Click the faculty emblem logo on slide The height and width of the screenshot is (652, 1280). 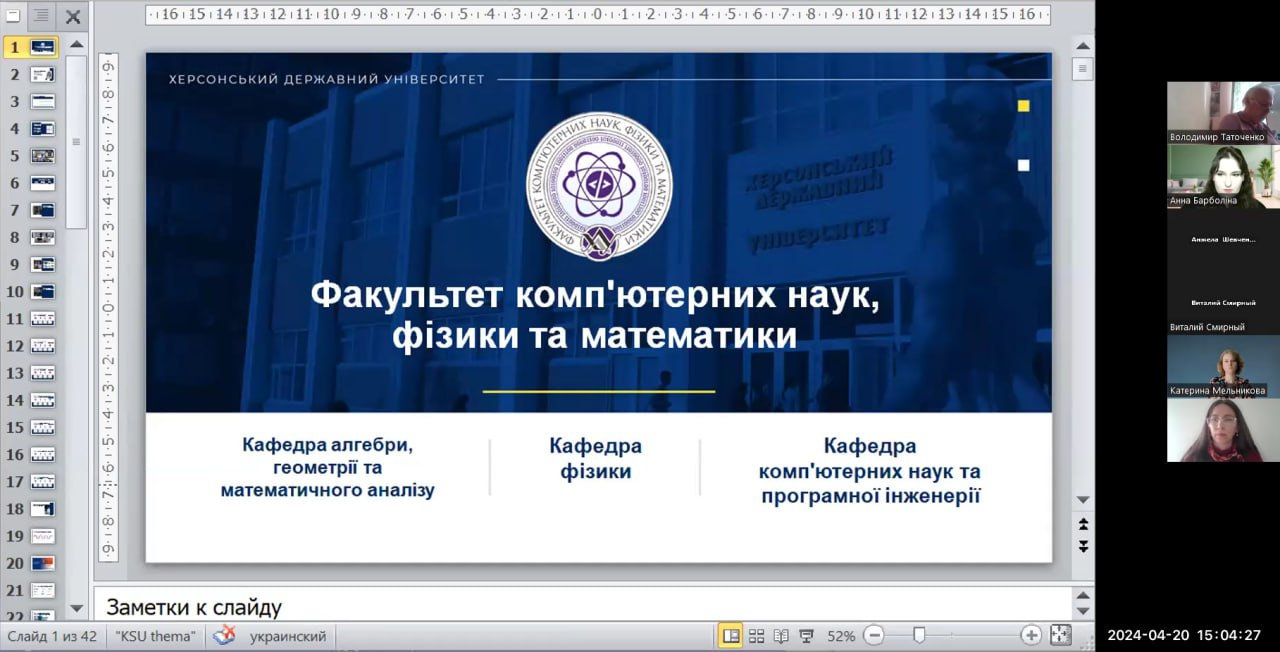coord(599,187)
